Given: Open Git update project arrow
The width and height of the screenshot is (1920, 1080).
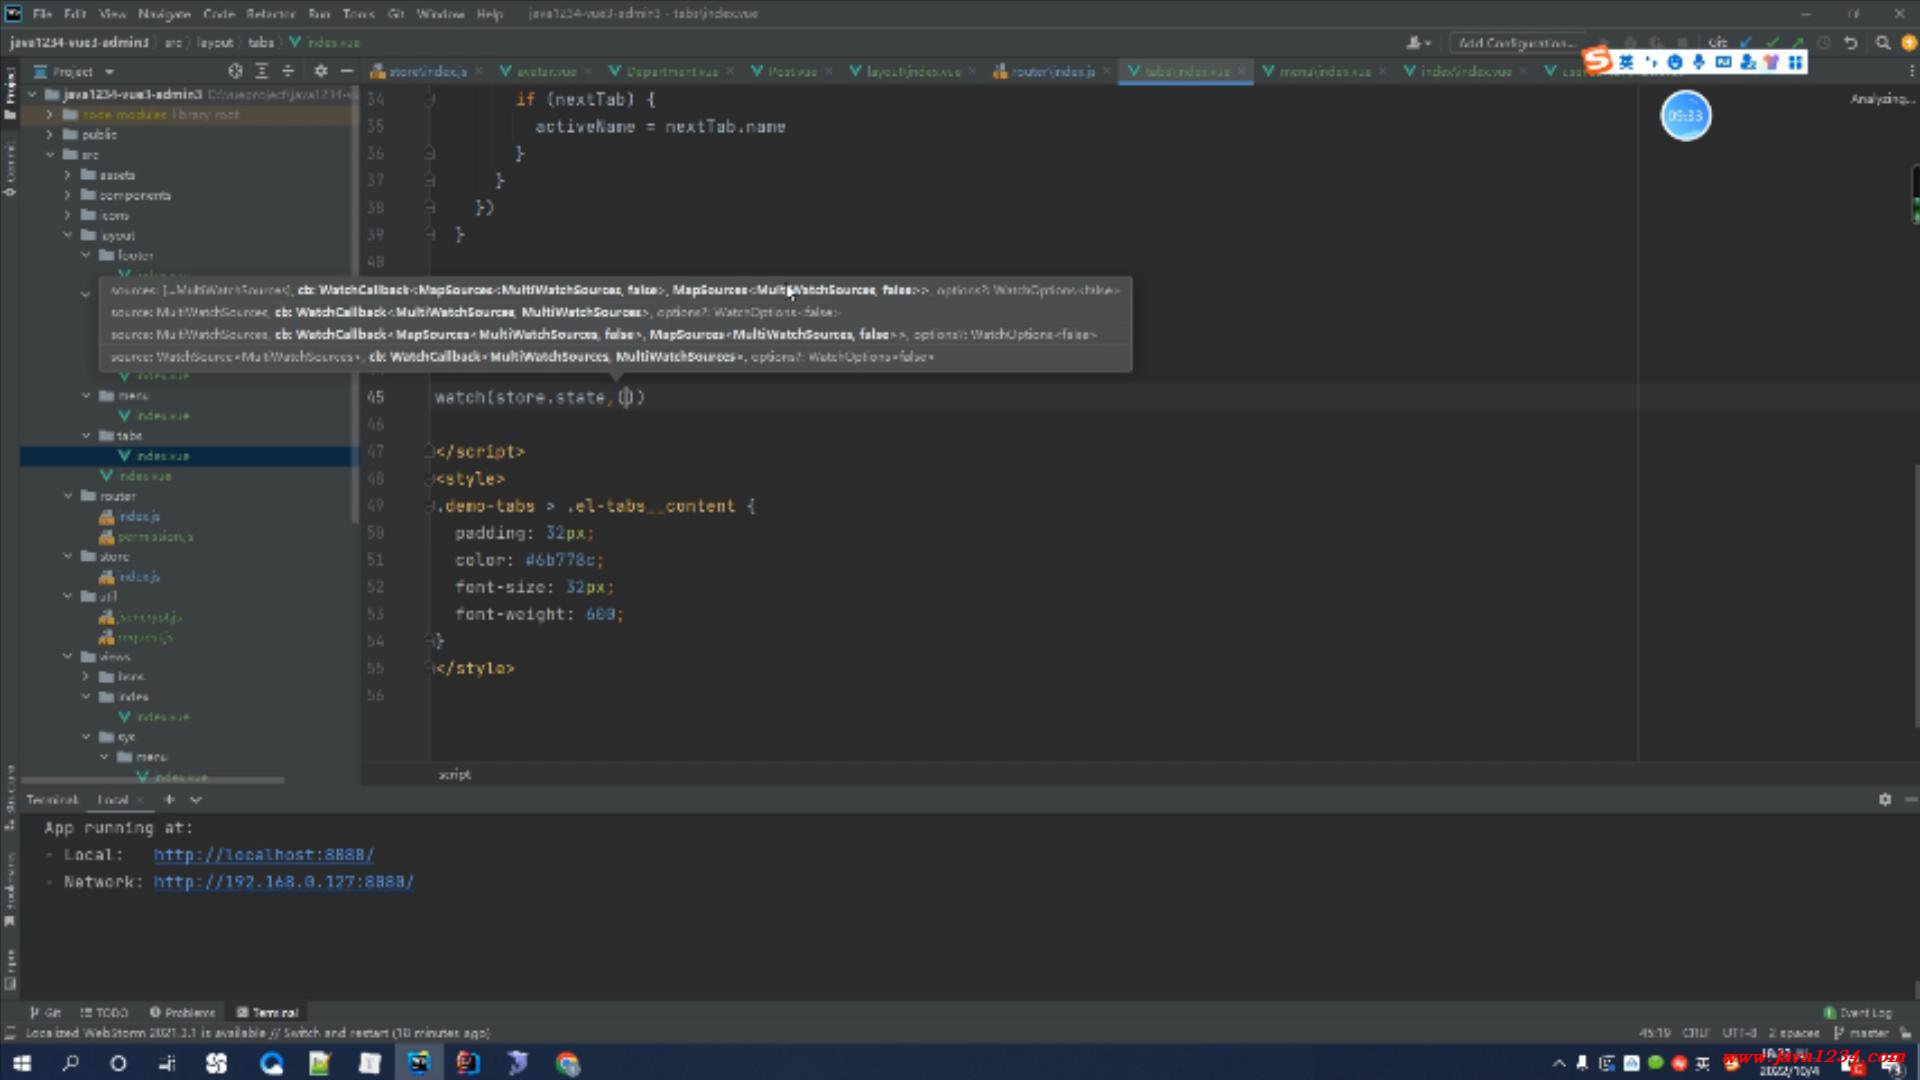Looking at the screenshot, I should (x=1746, y=43).
